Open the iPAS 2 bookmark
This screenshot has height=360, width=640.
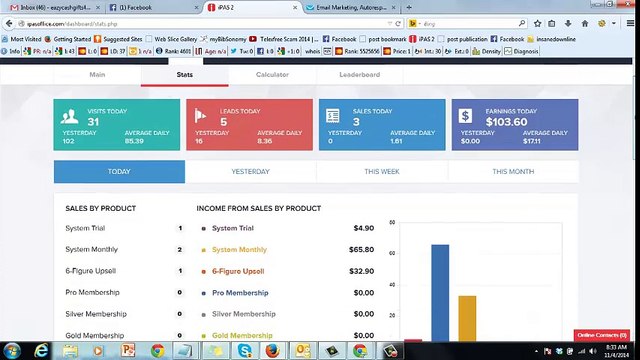(x=422, y=39)
